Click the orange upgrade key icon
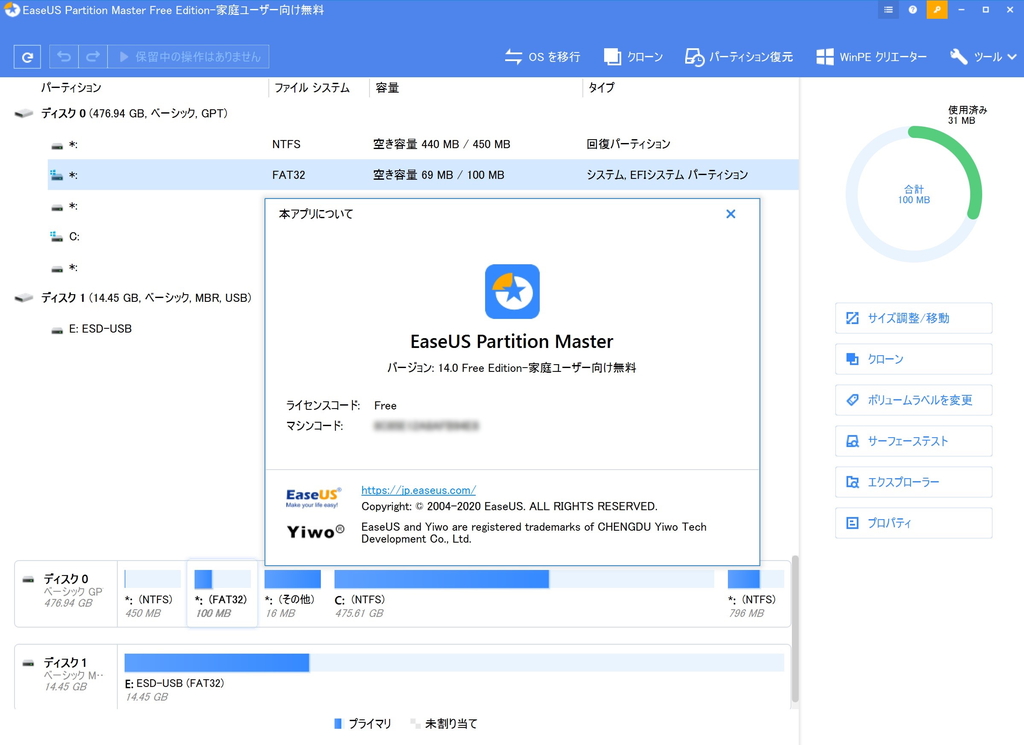Screen dimensions: 1024x745 coord(936,9)
